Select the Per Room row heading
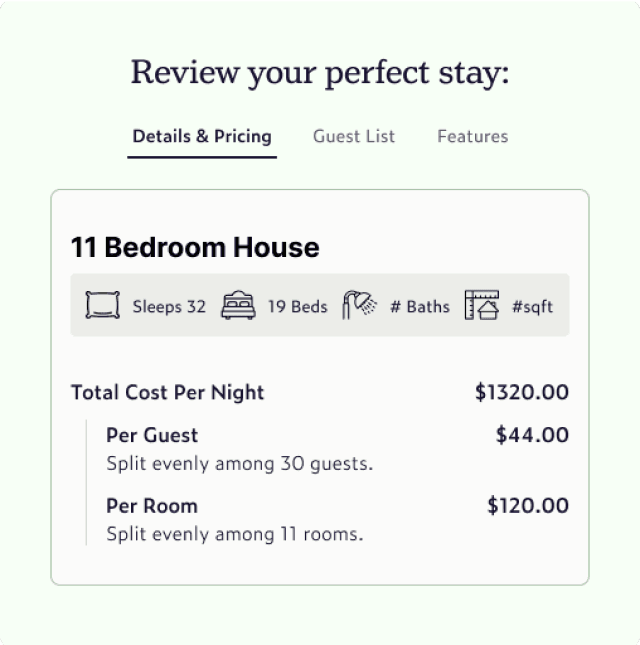Image resolution: width=640 pixels, height=645 pixels. click(152, 506)
